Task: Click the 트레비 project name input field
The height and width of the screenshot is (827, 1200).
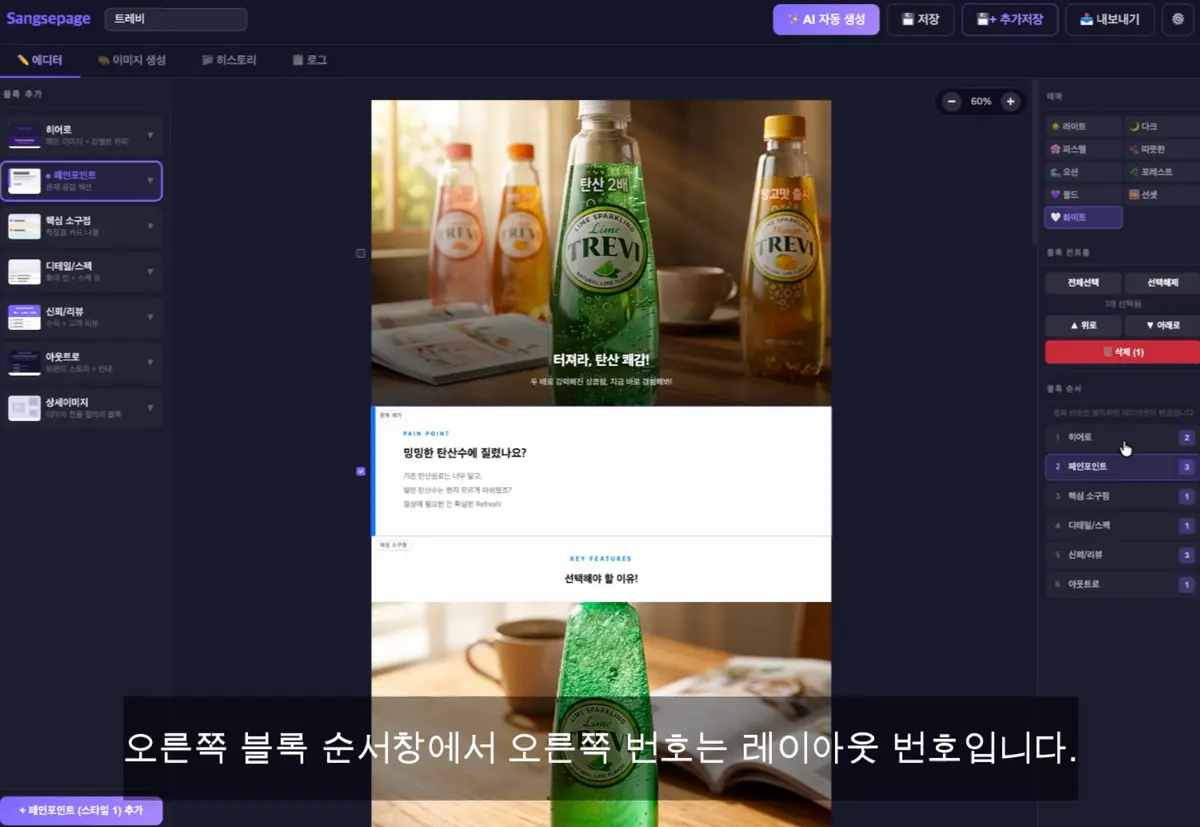Action: point(176,19)
